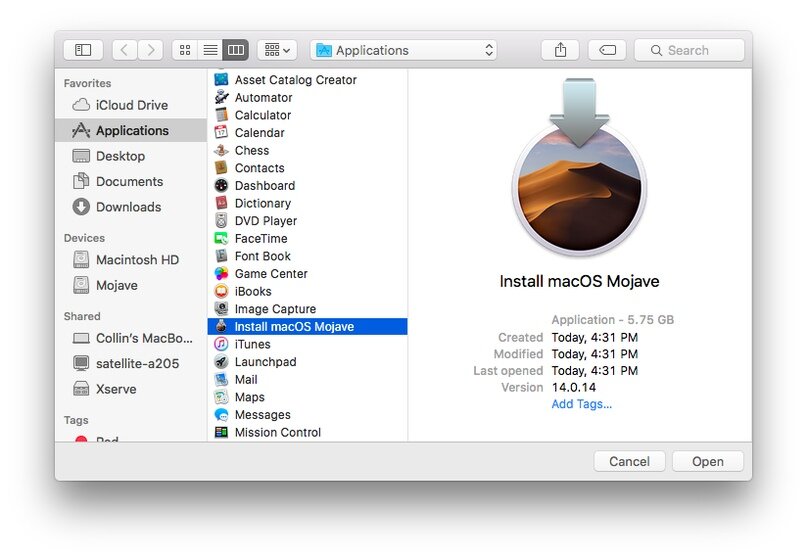Viewport: 807px width, 559px height.
Task: Click the Add Tags… link
Action: 582,404
